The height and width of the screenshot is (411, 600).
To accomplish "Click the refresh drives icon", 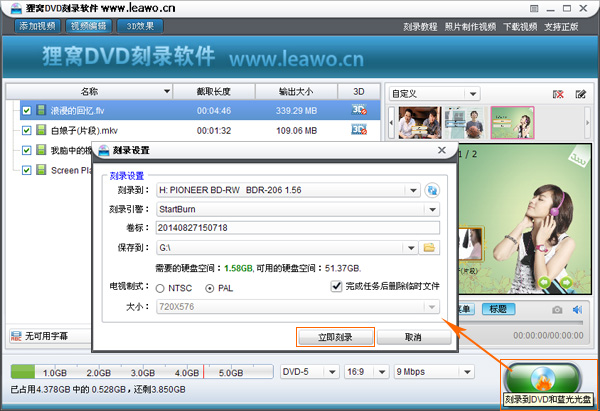I will click(x=432, y=190).
